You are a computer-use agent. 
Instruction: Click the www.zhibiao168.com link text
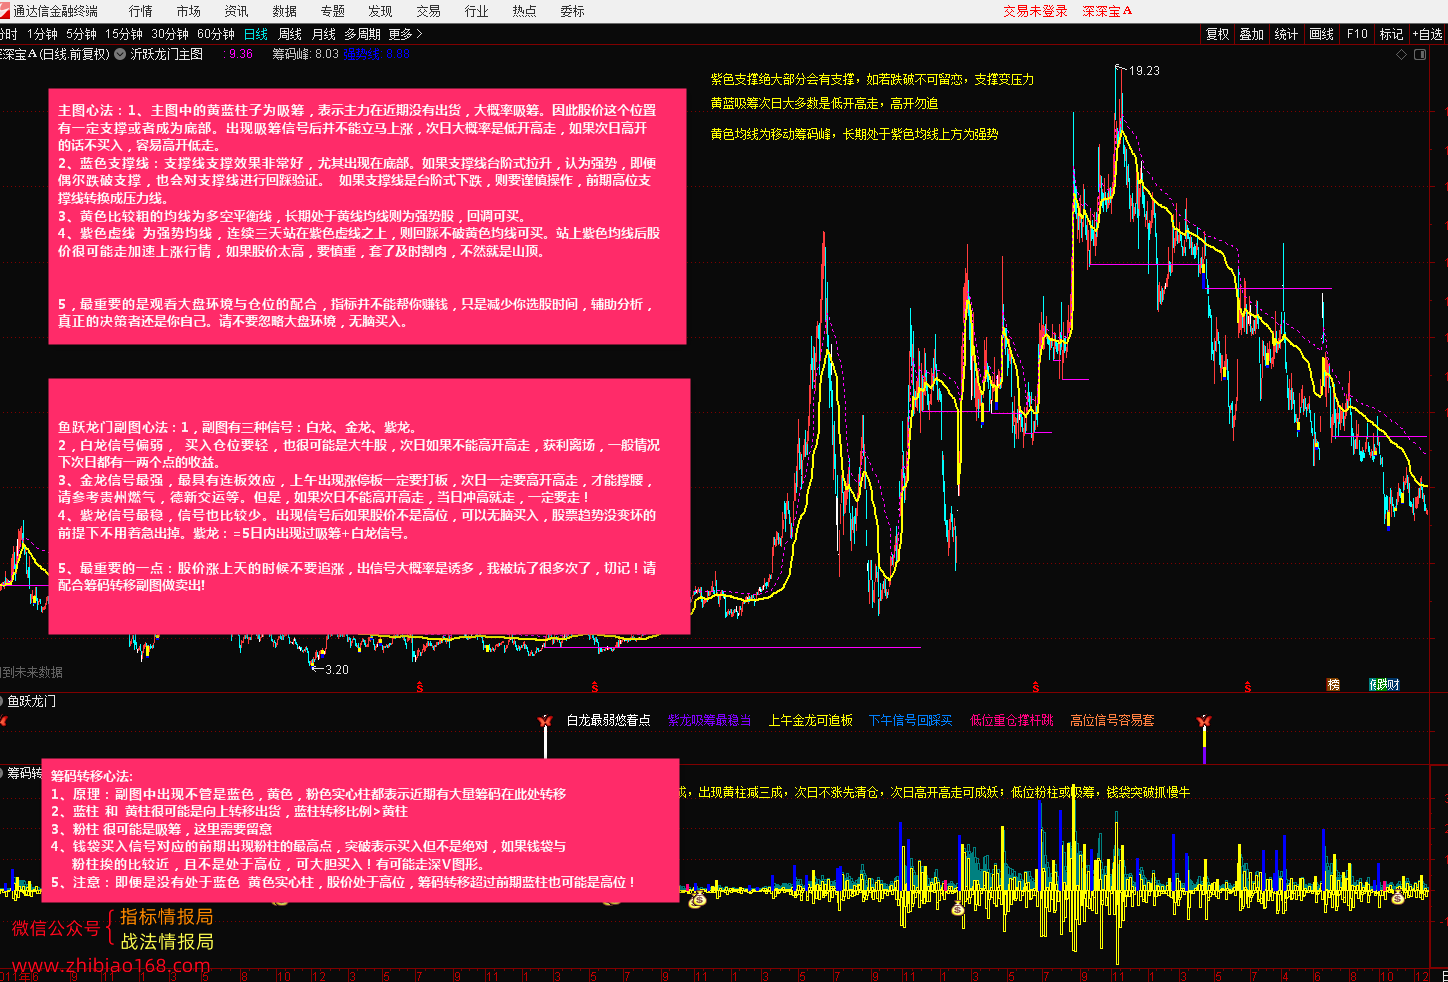[110, 965]
